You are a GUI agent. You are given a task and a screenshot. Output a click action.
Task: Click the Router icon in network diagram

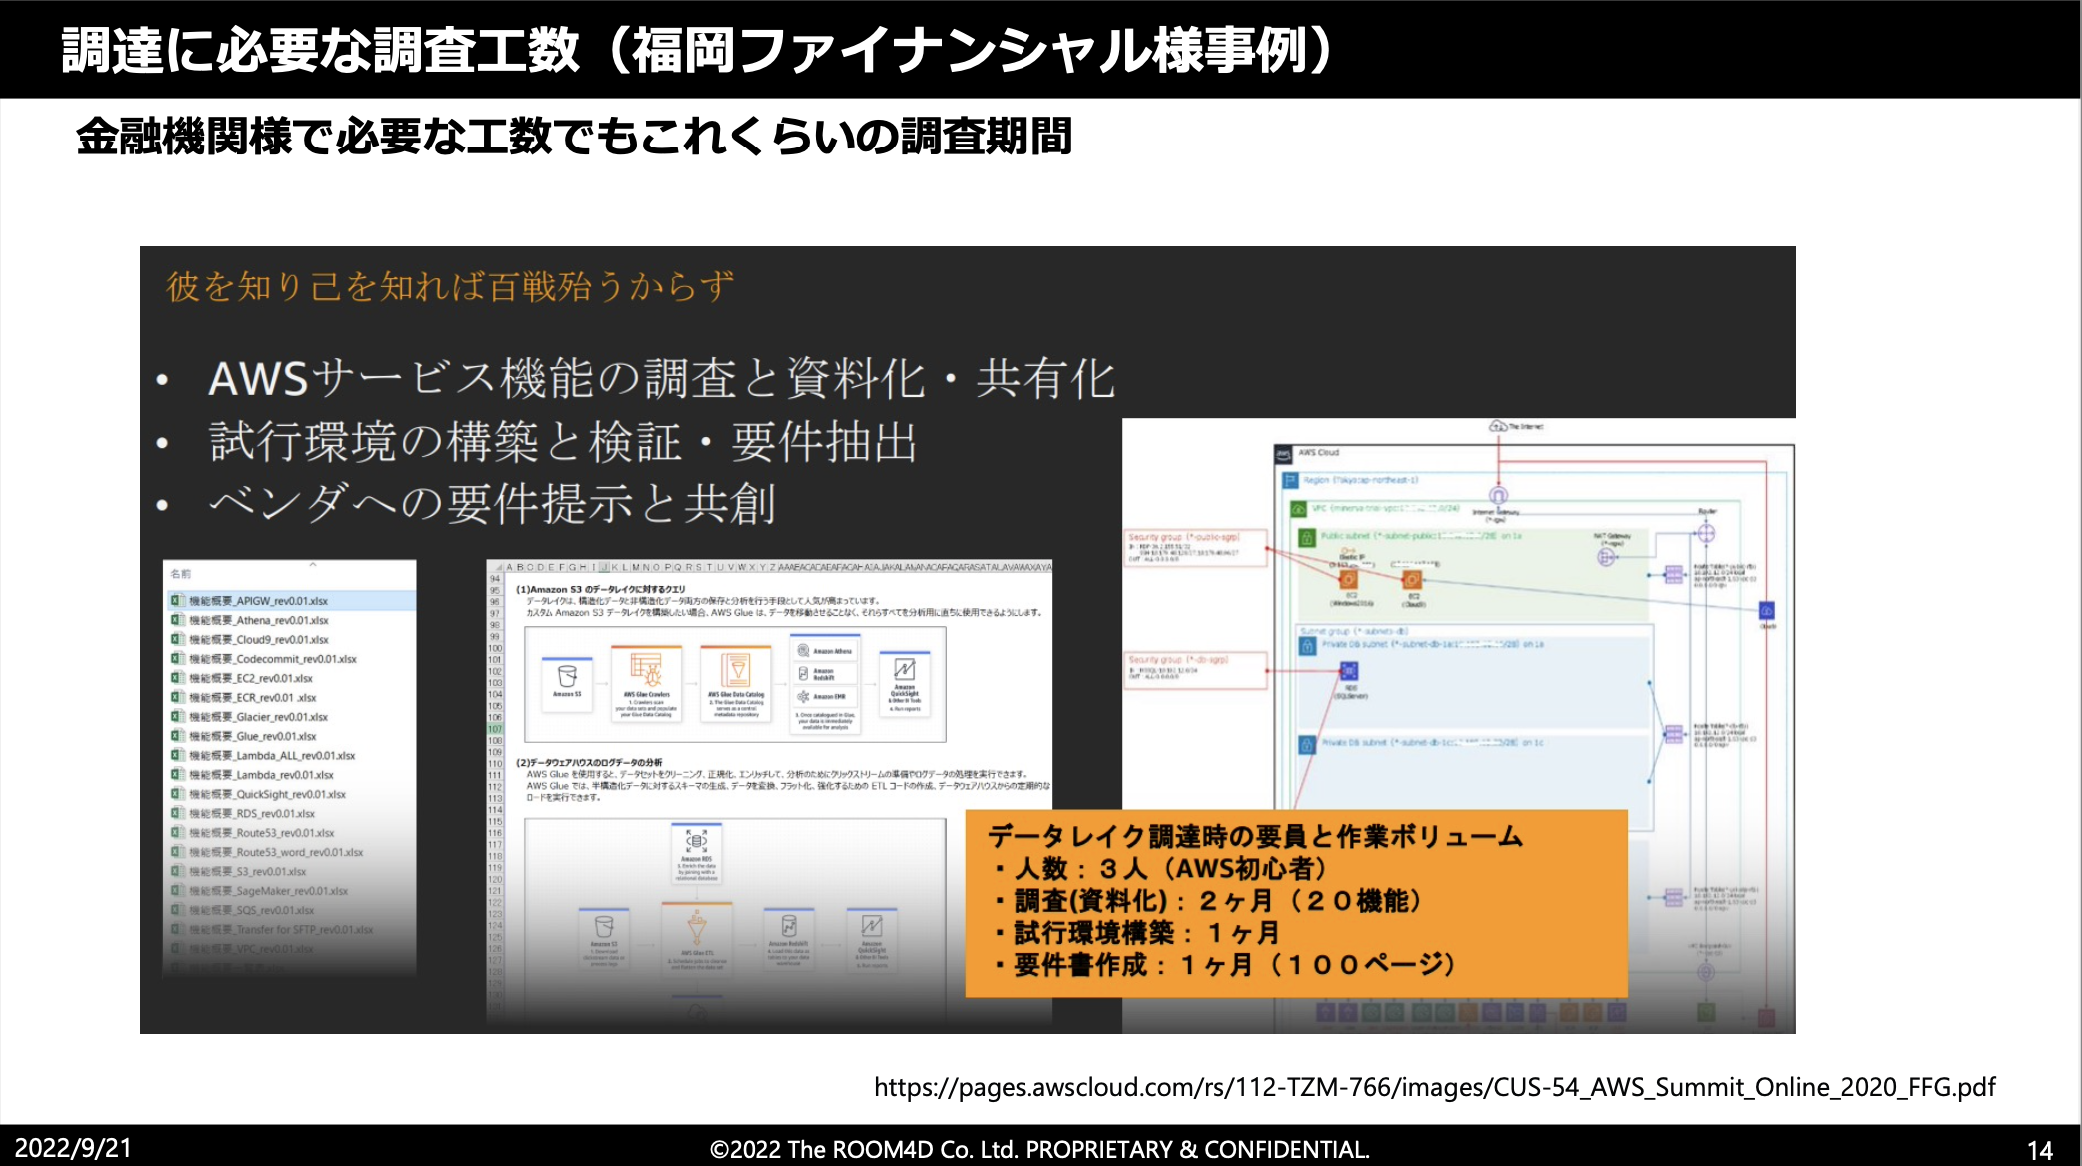1706,532
